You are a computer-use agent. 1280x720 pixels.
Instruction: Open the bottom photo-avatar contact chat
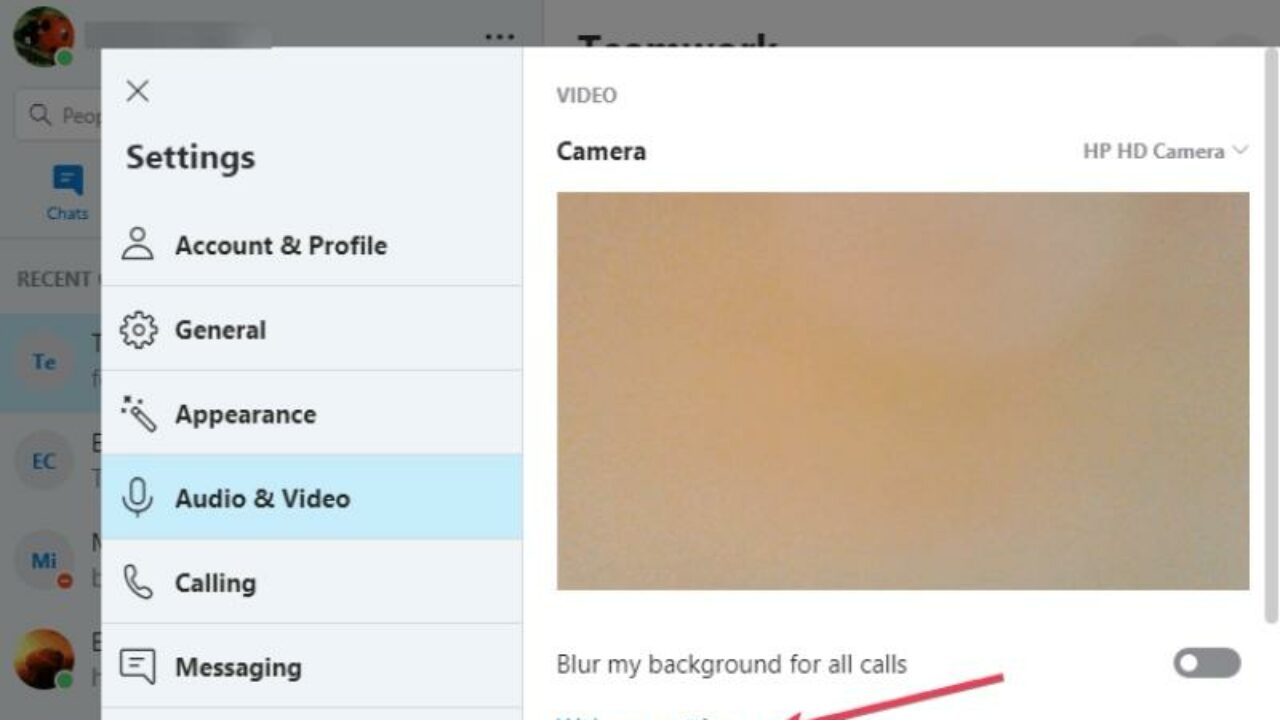coord(44,658)
